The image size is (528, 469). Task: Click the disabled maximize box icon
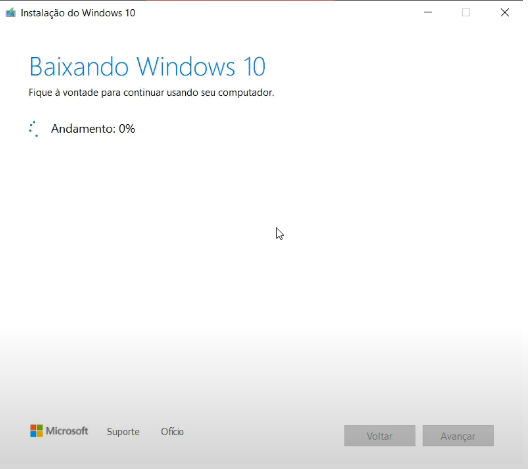click(466, 13)
